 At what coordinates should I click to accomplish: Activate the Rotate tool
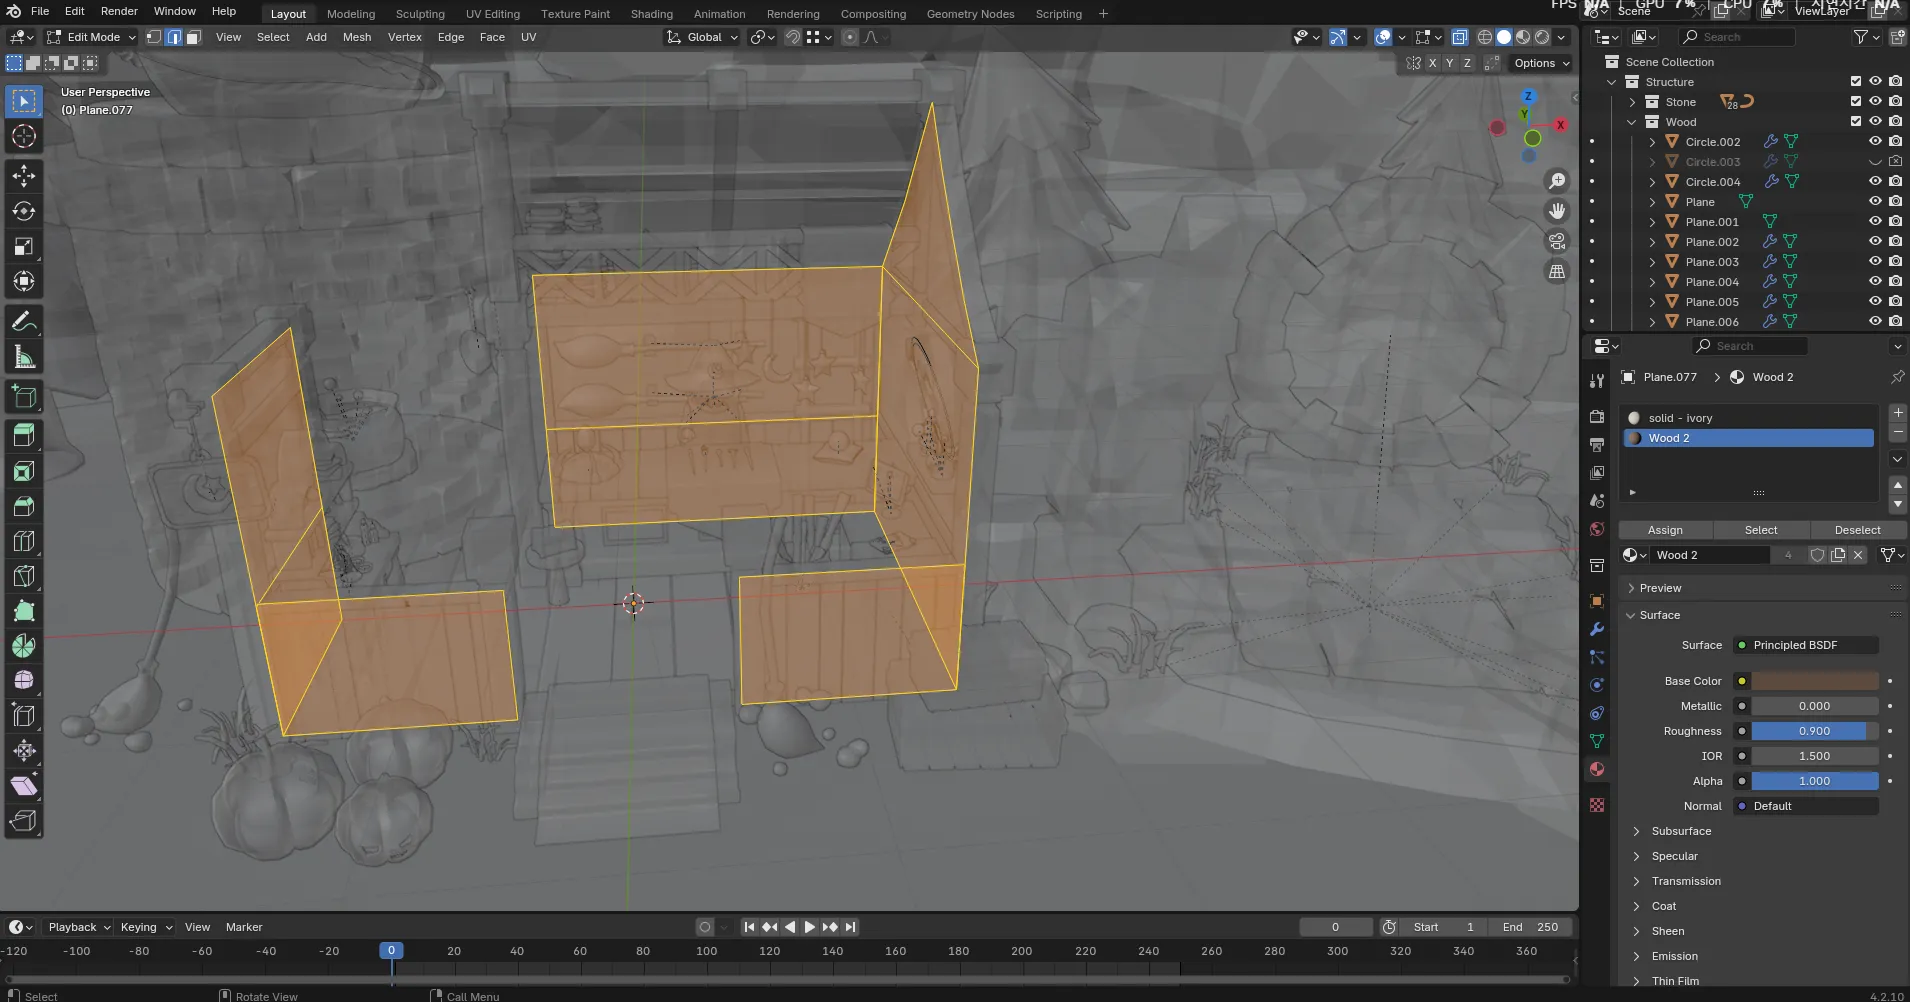pyautogui.click(x=24, y=211)
